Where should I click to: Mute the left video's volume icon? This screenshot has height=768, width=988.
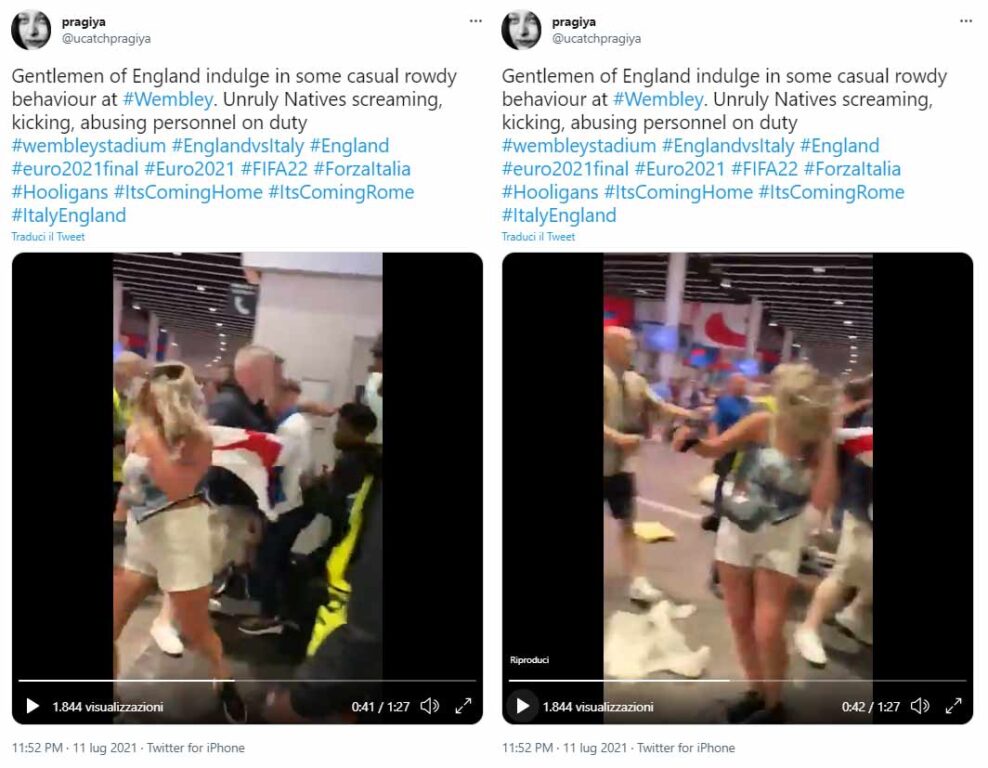coord(430,706)
